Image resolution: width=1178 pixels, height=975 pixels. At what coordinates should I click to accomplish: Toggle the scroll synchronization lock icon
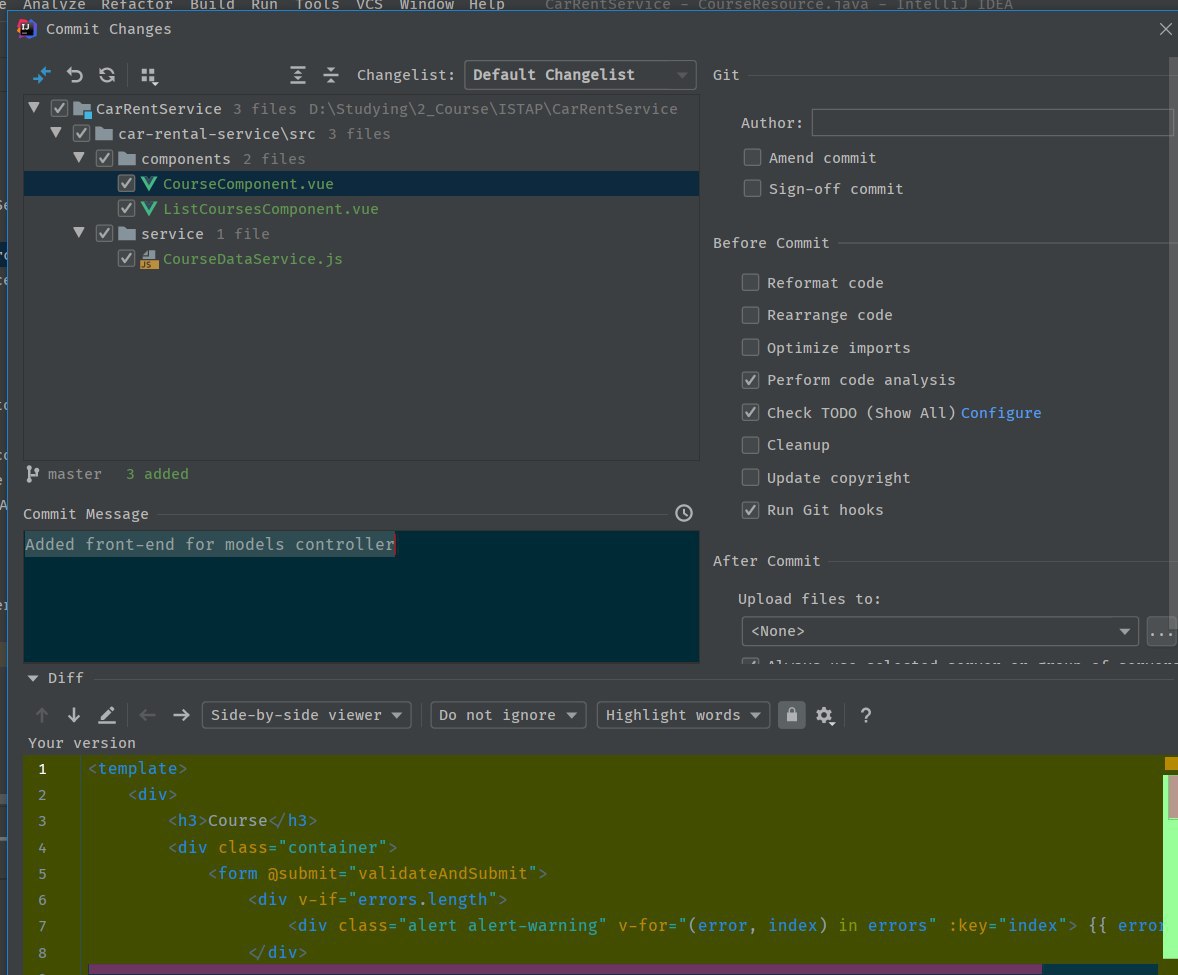(791, 715)
